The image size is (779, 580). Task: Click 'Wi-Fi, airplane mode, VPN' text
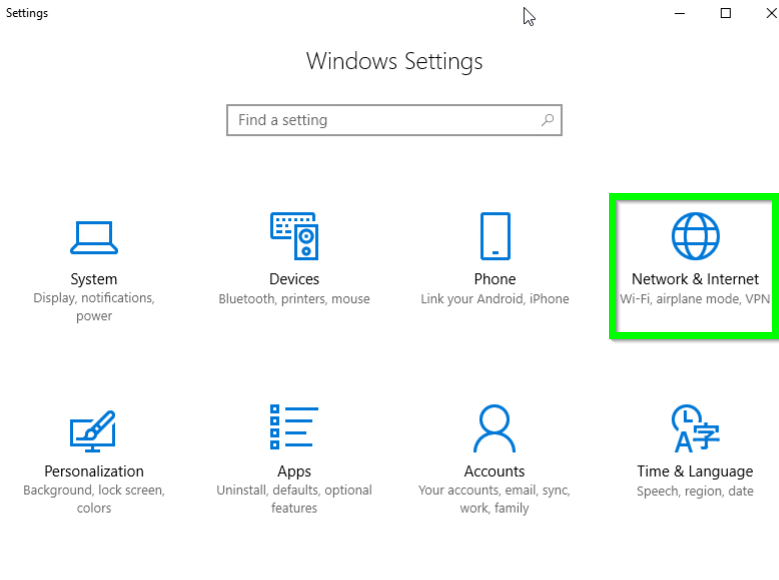click(x=695, y=299)
